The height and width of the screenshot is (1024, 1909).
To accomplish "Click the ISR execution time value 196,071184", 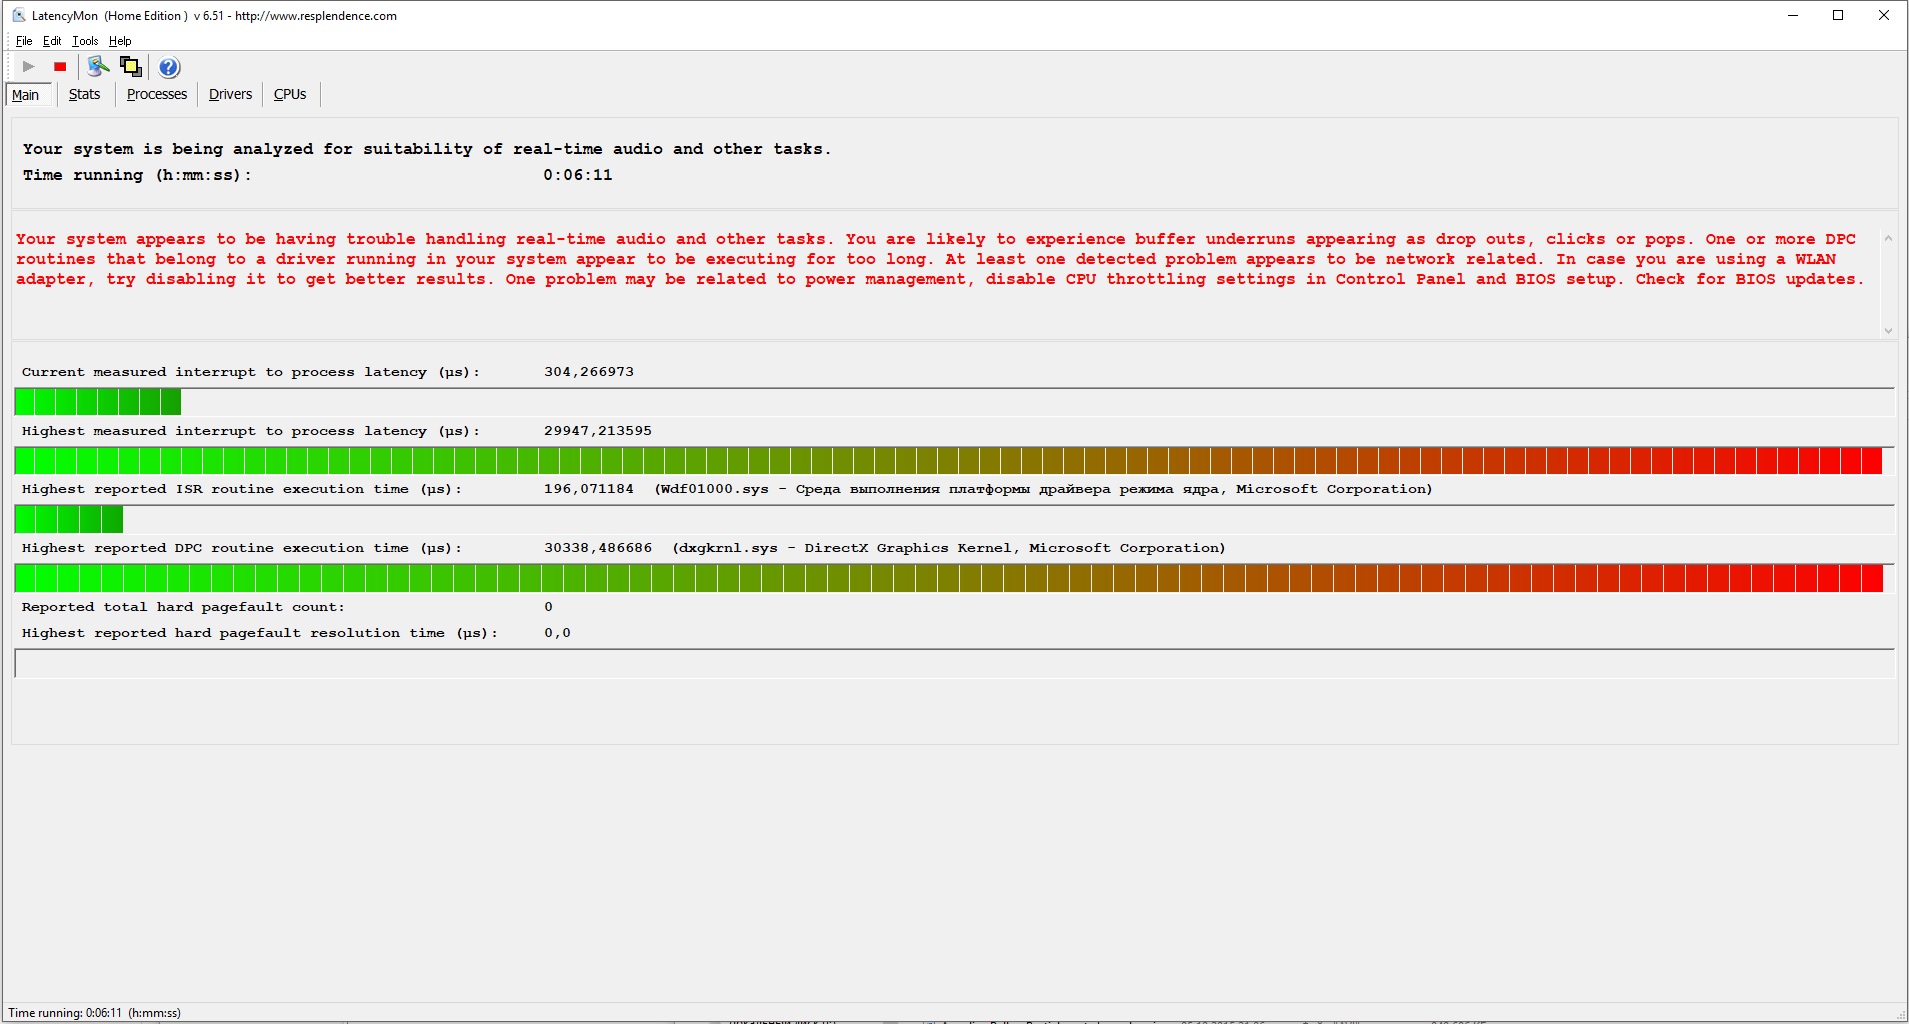I will point(589,489).
